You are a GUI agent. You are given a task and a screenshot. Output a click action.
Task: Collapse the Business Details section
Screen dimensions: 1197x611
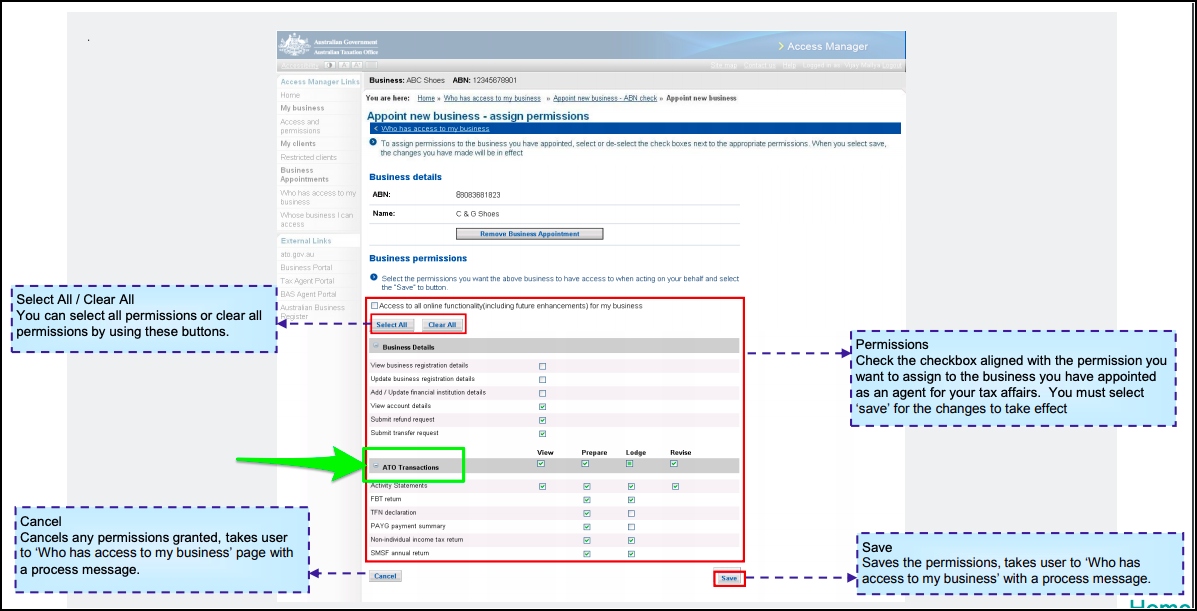tap(375, 346)
